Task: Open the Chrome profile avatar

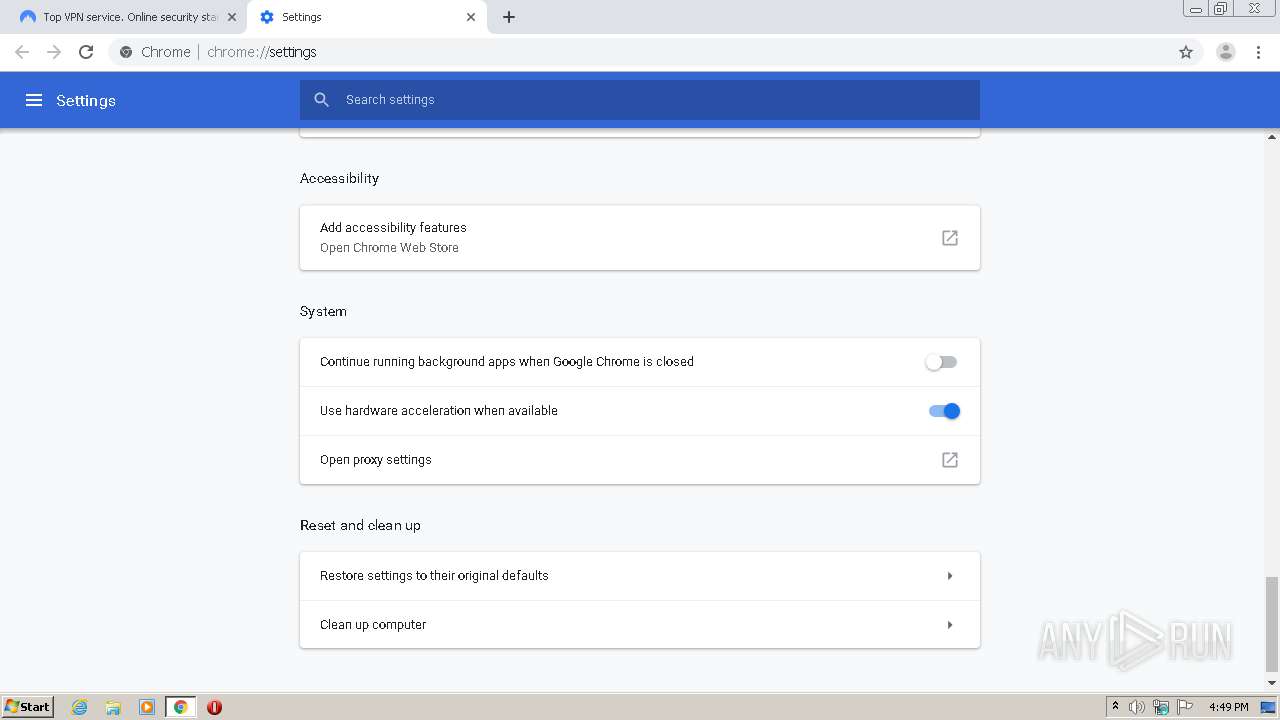Action: click(1226, 52)
